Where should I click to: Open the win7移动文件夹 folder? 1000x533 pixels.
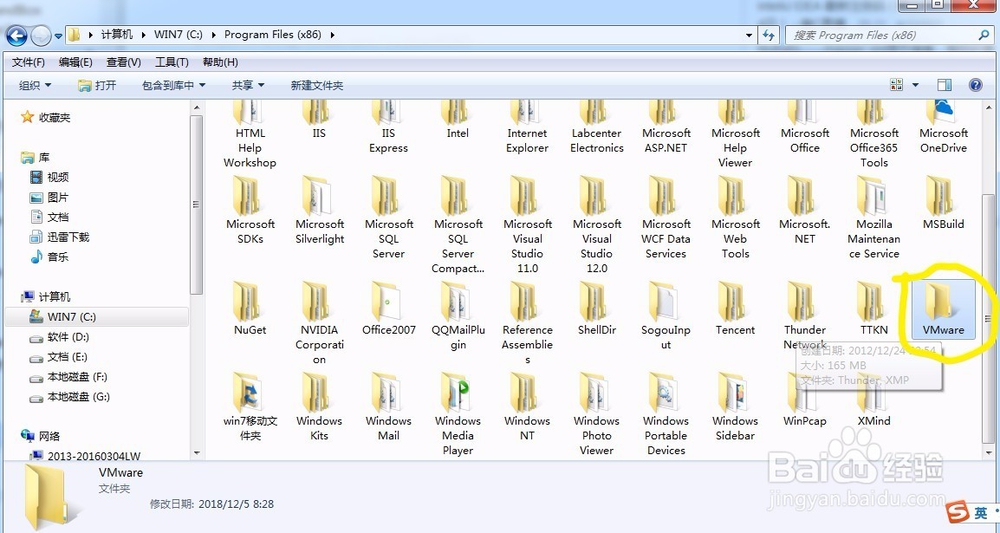(250, 408)
